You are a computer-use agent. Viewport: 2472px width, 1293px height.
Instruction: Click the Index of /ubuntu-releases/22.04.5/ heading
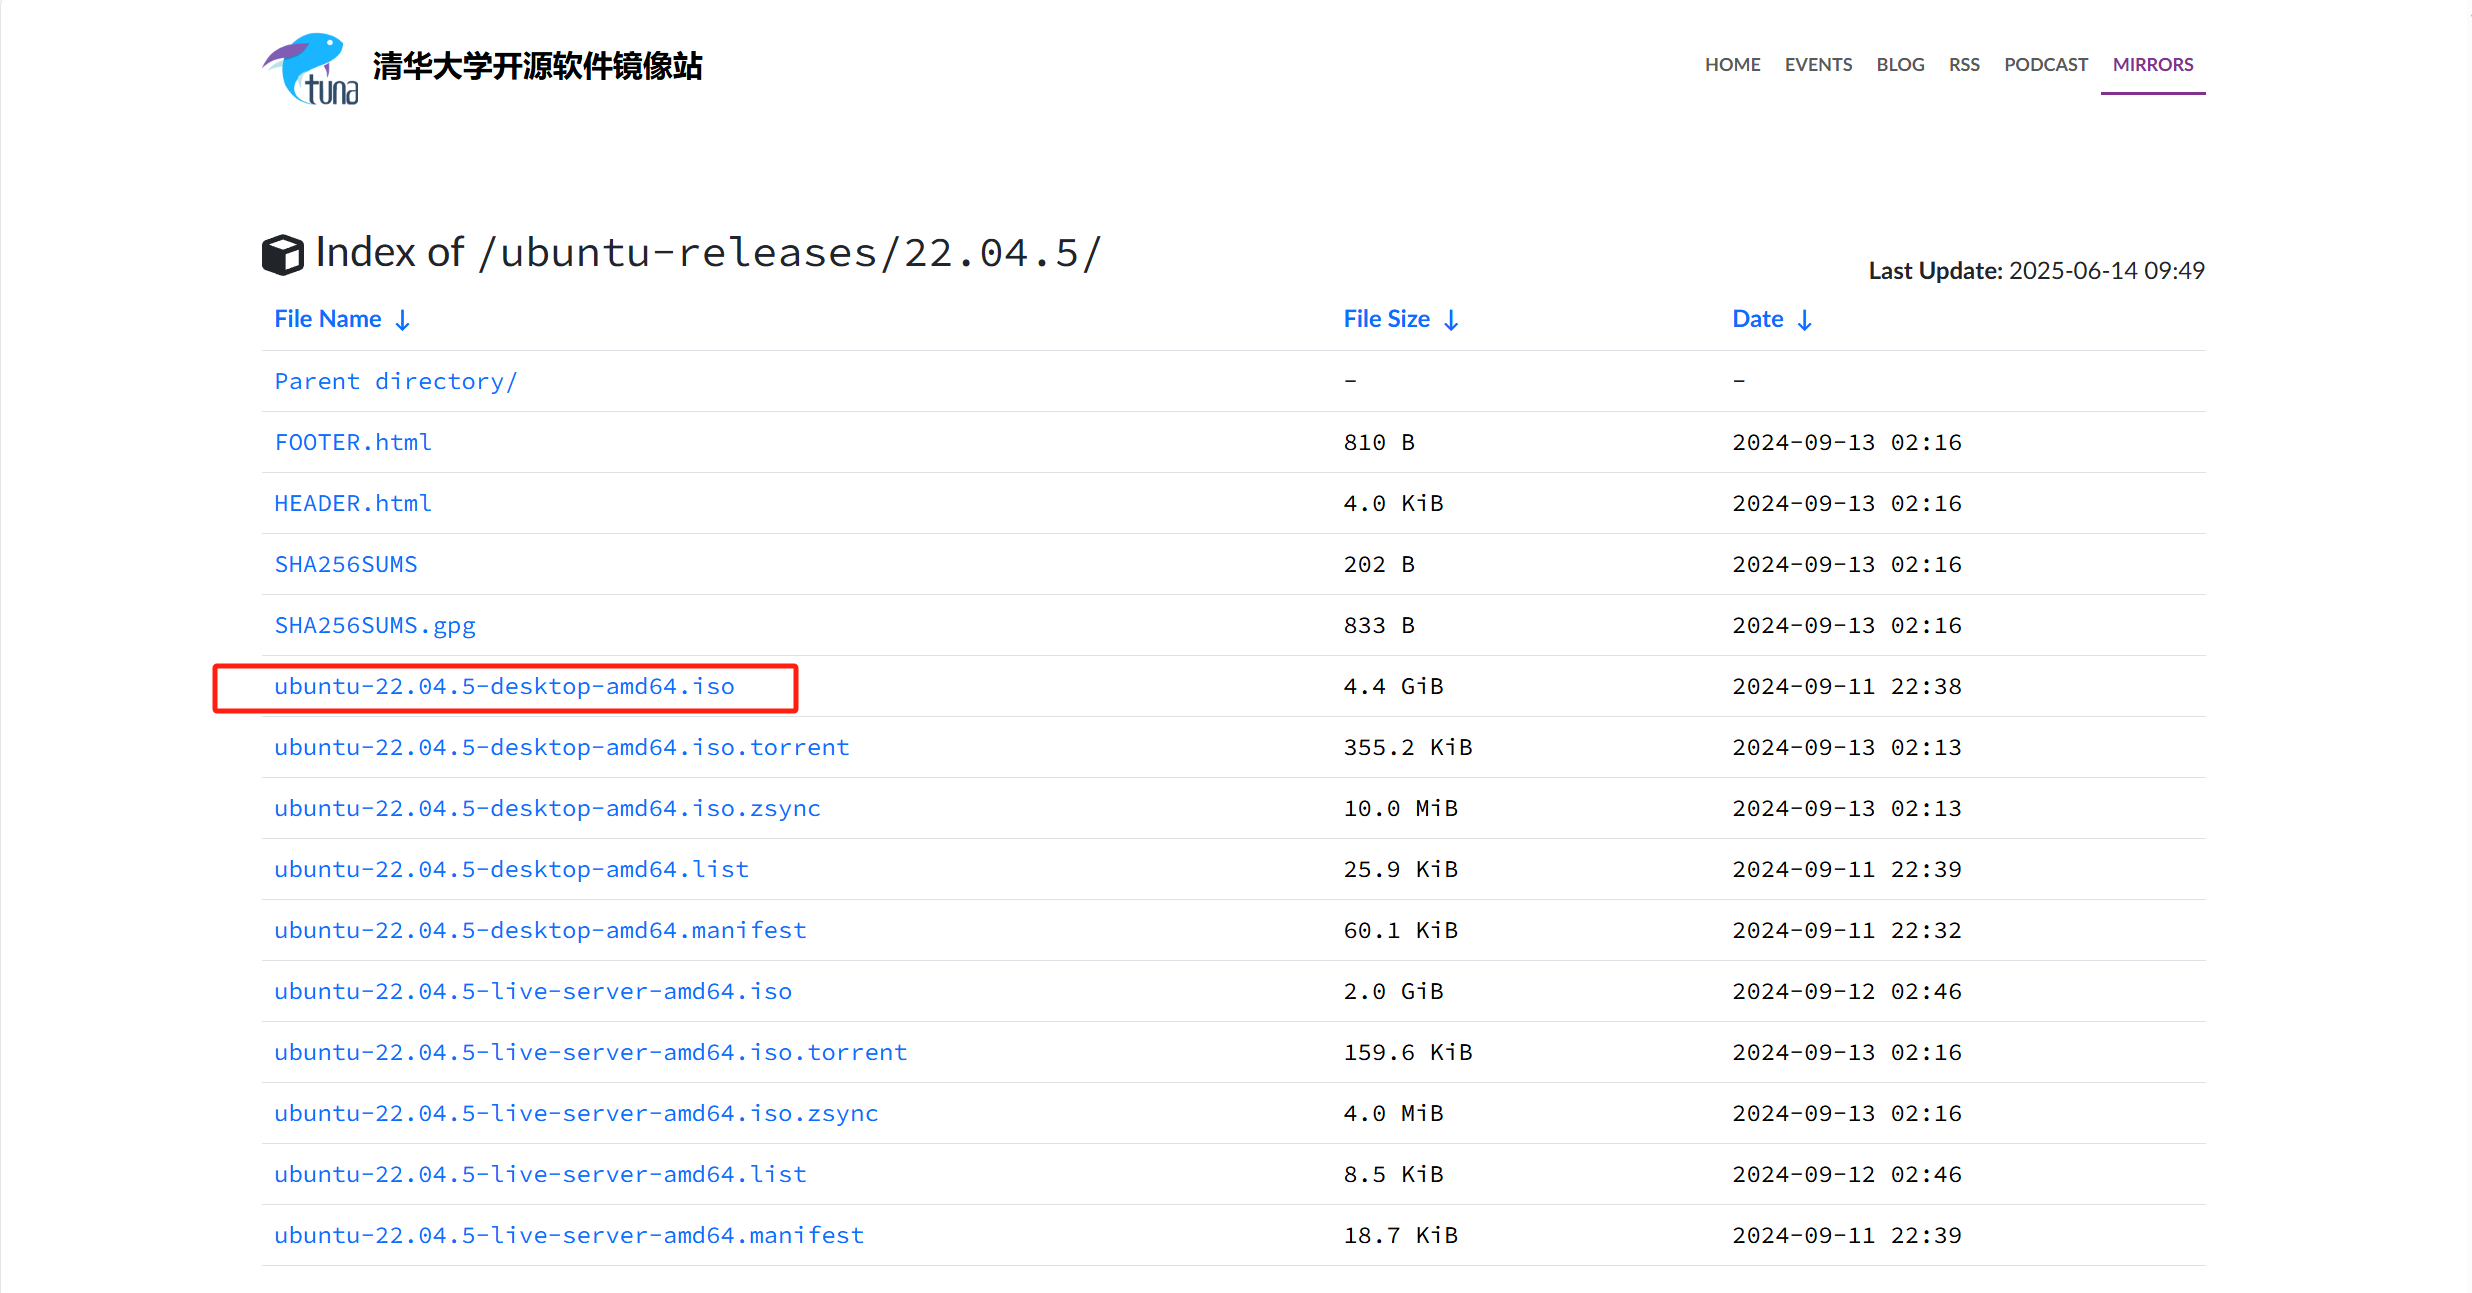(708, 253)
